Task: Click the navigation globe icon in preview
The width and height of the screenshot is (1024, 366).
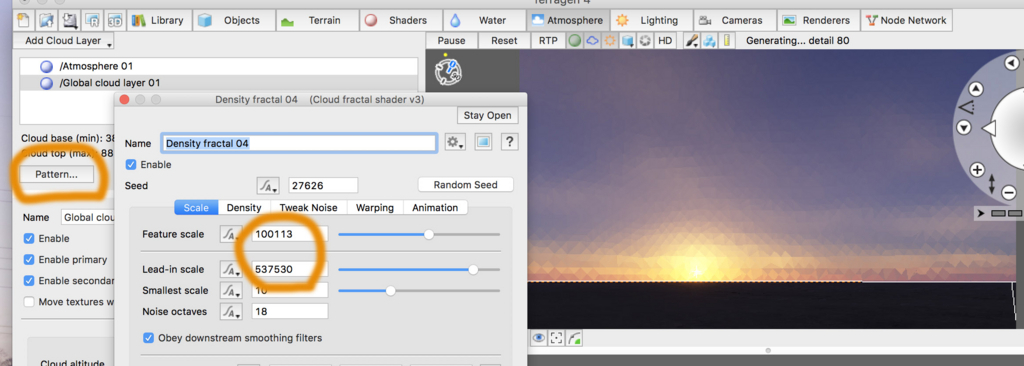Action: pos(448,71)
